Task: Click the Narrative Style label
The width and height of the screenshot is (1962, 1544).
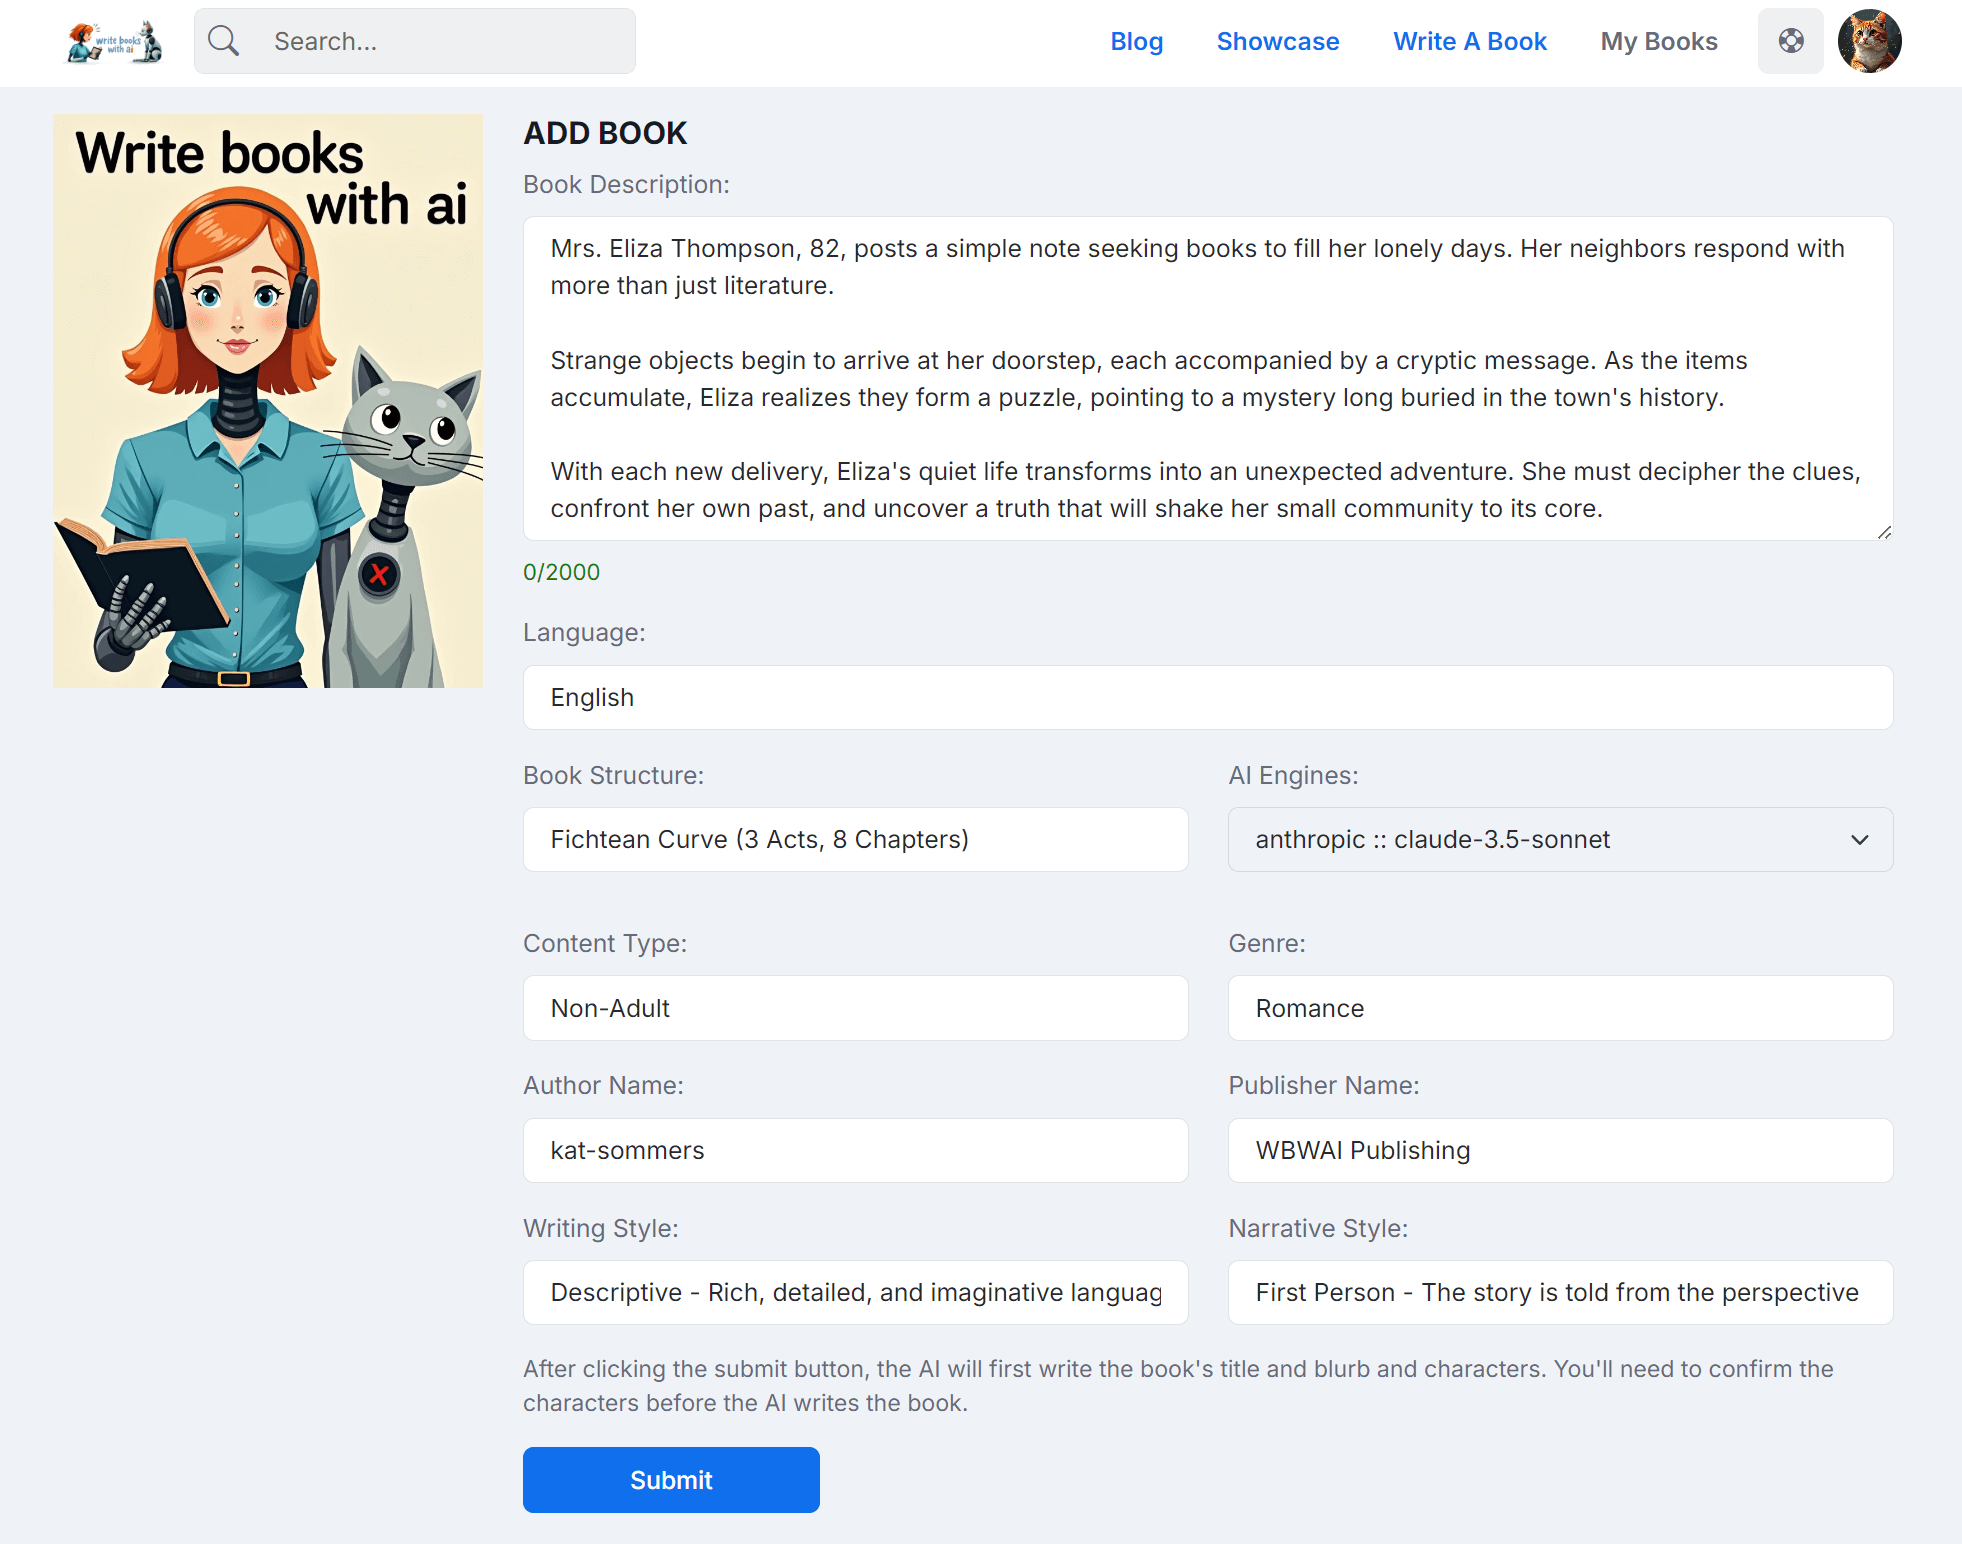Action: 1318,1228
